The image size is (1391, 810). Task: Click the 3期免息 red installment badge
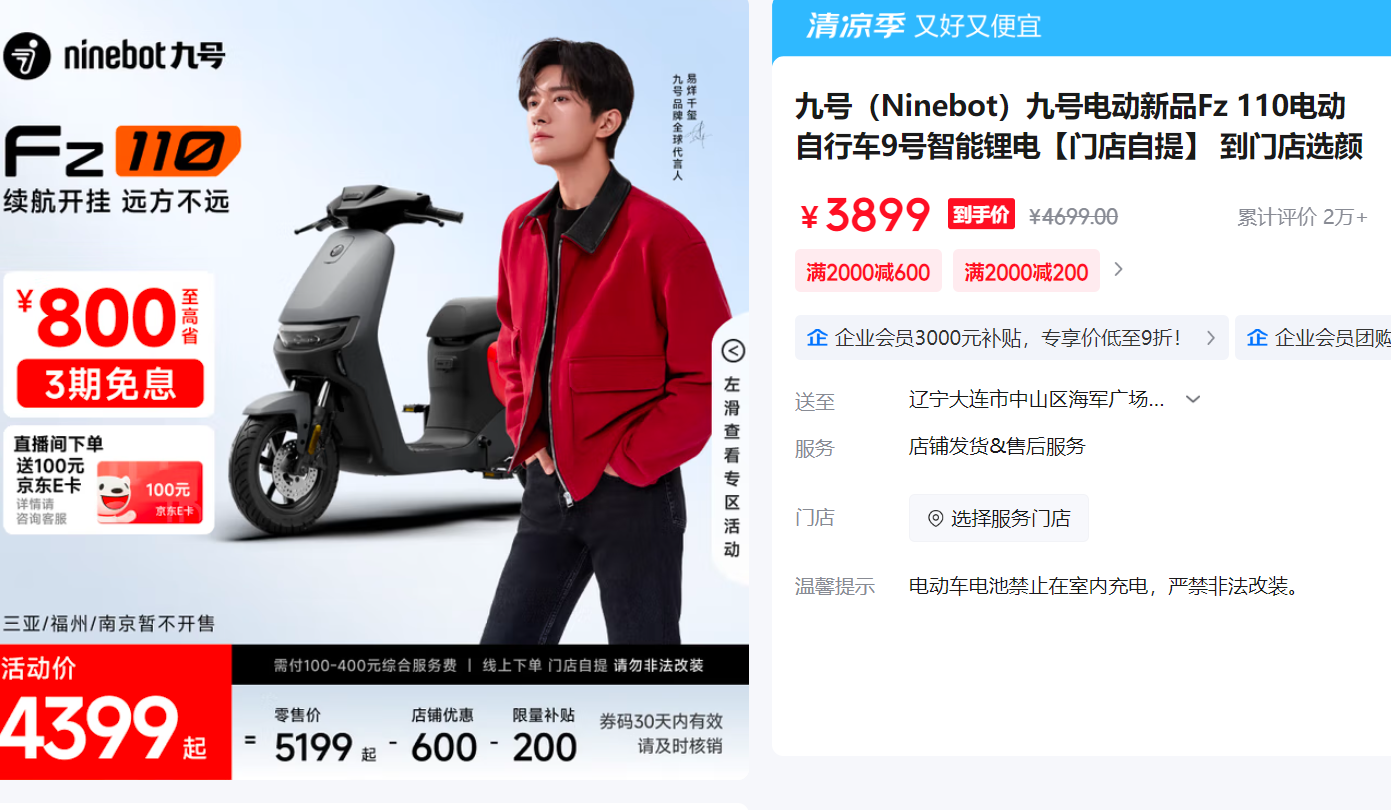(x=110, y=383)
